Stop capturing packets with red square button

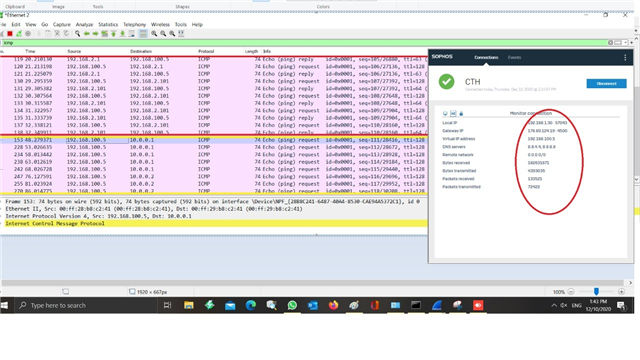coord(10,34)
